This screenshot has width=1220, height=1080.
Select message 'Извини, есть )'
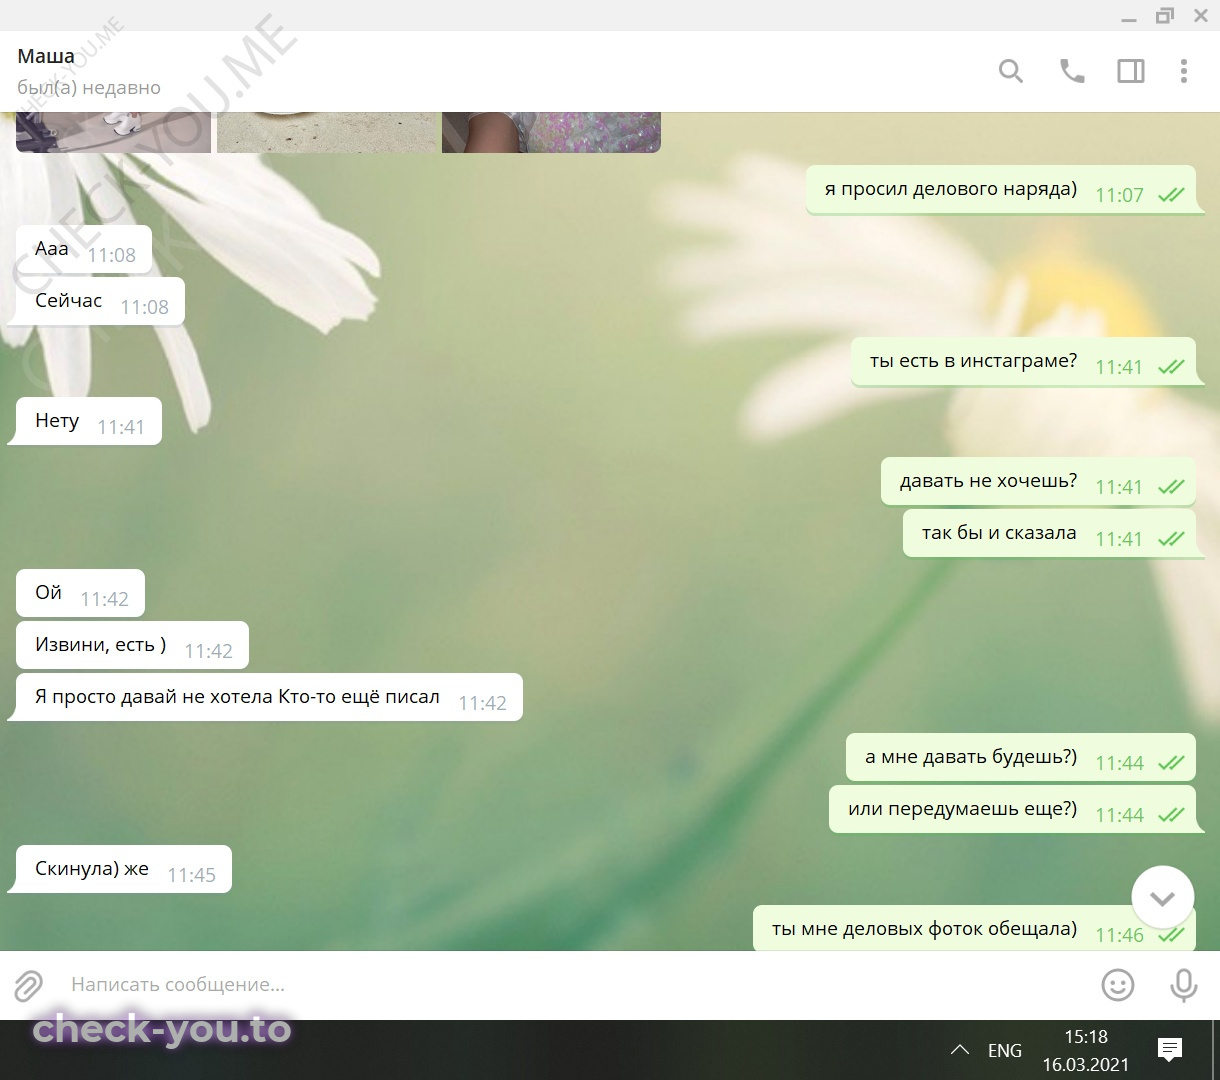pyautogui.click(x=132, y=646)
